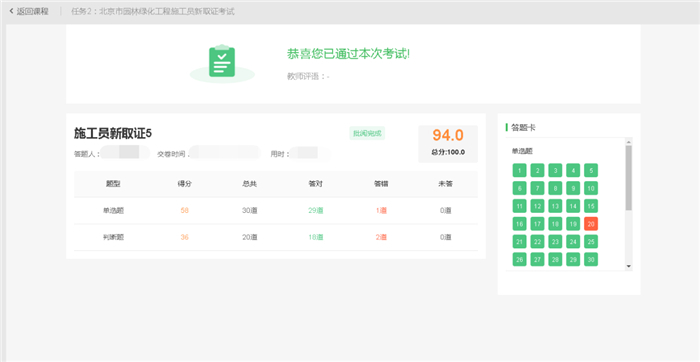
Task: Click the 答题卡 panel heading
Action: 523,128
